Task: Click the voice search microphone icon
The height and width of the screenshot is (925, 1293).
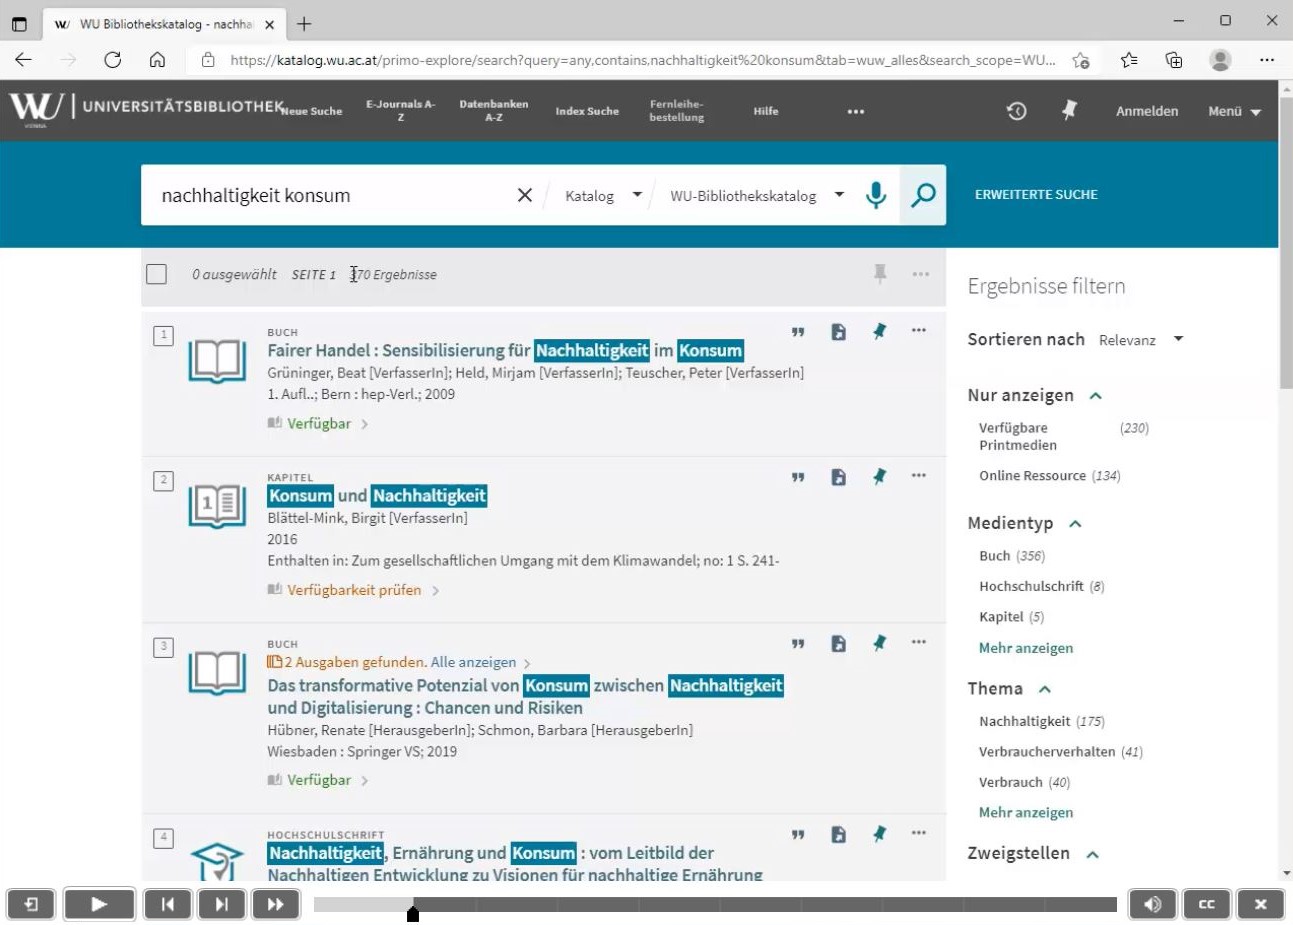Action: [876, 195]
